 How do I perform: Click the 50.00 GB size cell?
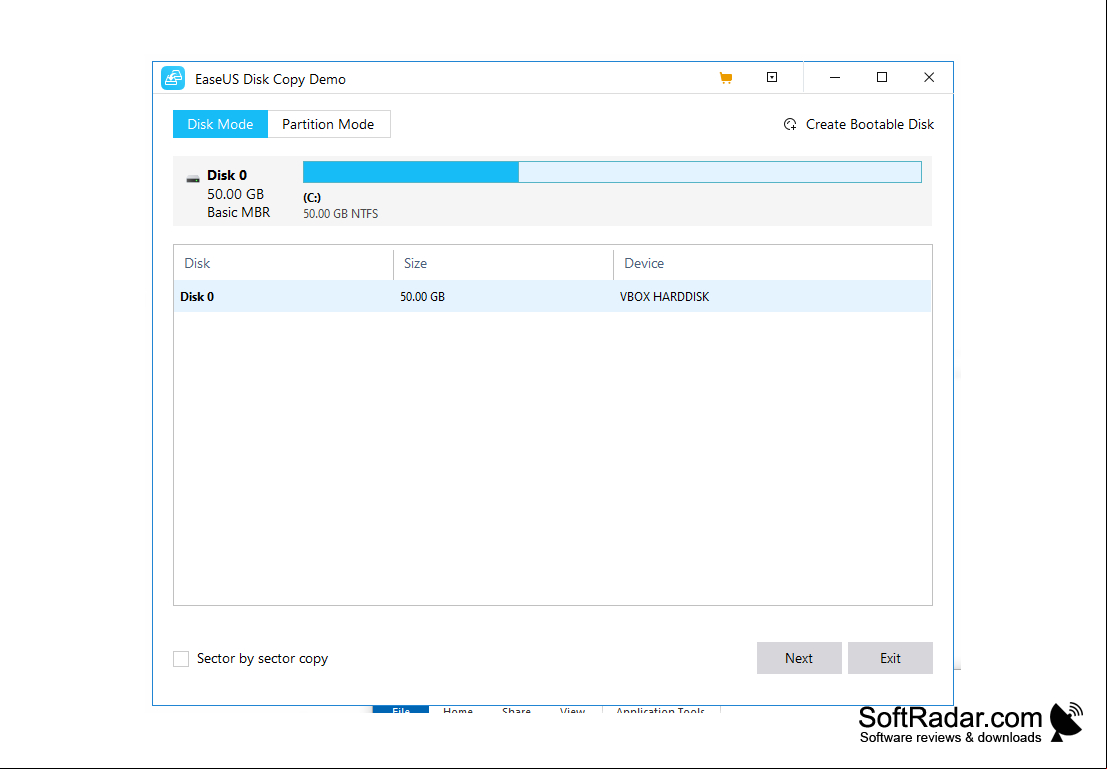point(422,297)
